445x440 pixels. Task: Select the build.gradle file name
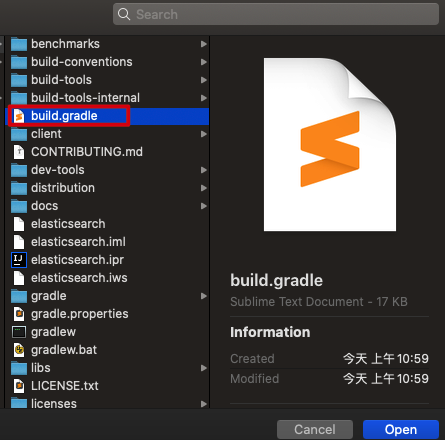[64, 116]
